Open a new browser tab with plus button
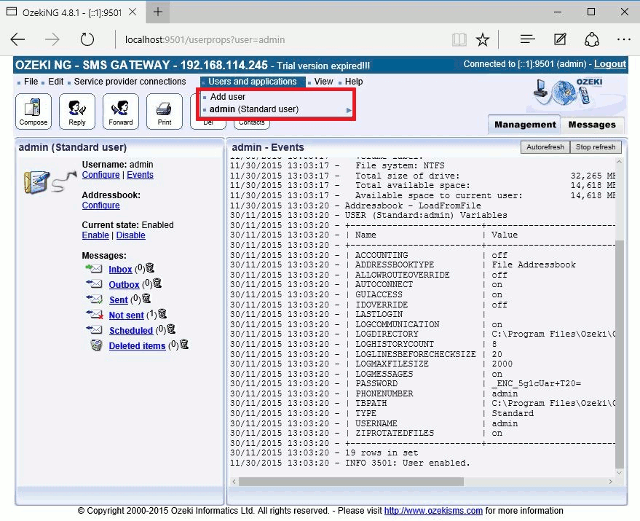The width and height of the screenshot is (640, 521). tap(158, 12)
